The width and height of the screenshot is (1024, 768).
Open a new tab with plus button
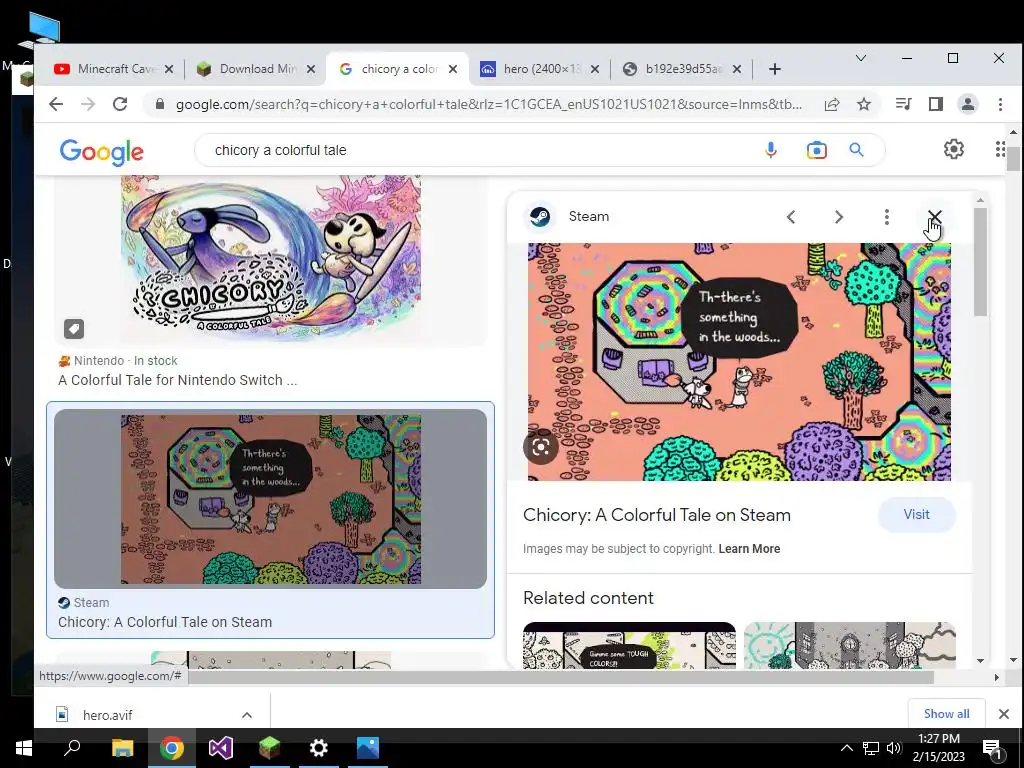pos(775,69)
